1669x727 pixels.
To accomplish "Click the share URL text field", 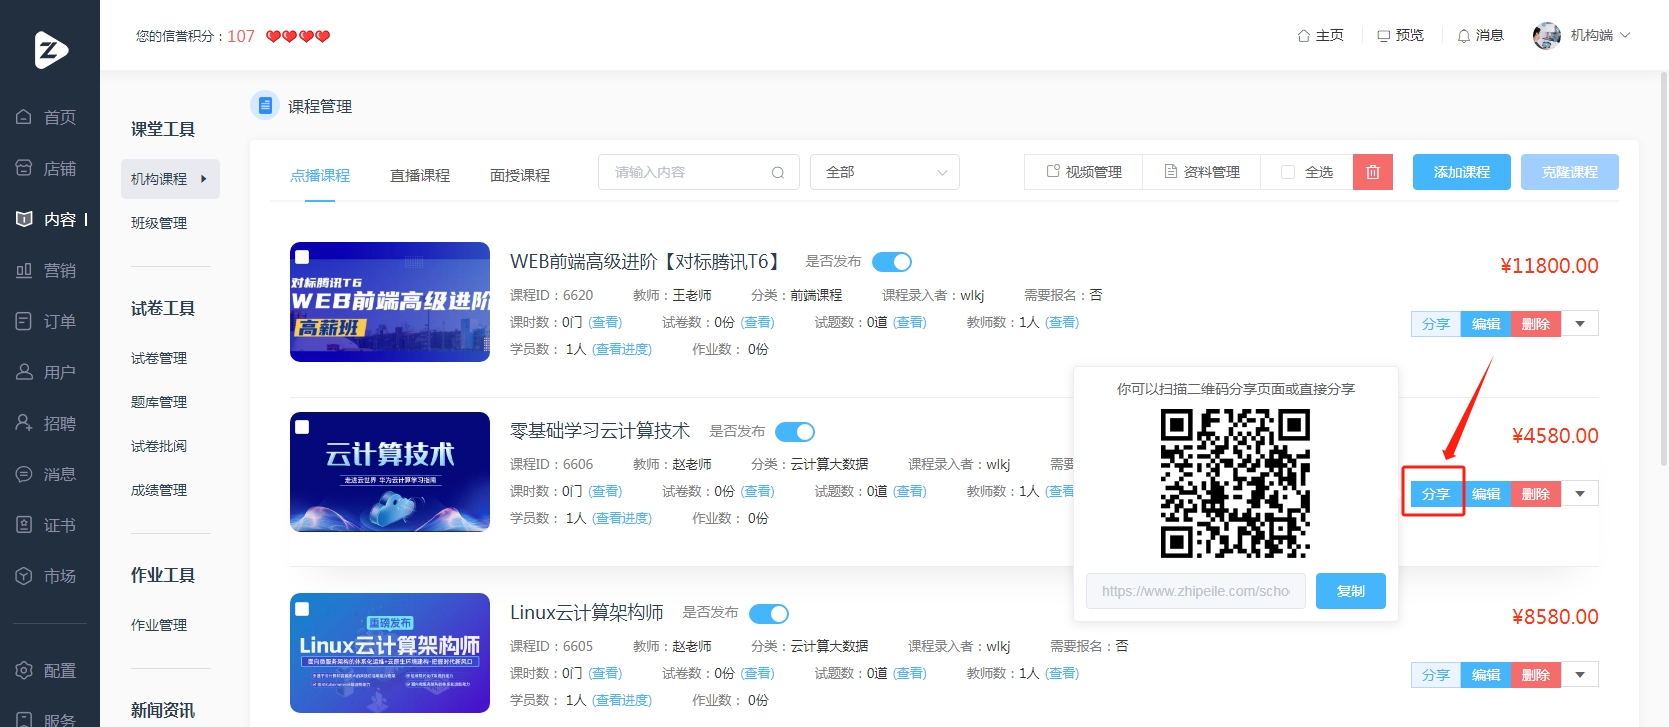I will (x=1196, y=591).
